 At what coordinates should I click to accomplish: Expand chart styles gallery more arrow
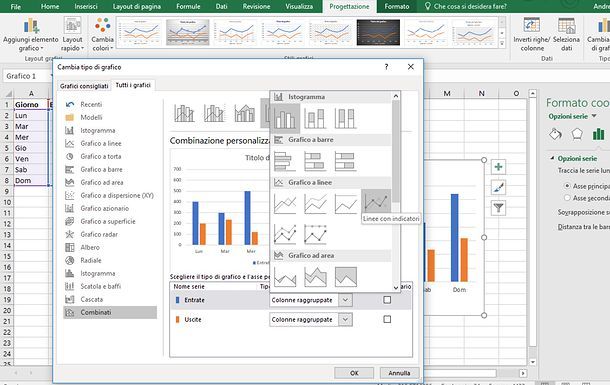[x=502, y=44]
